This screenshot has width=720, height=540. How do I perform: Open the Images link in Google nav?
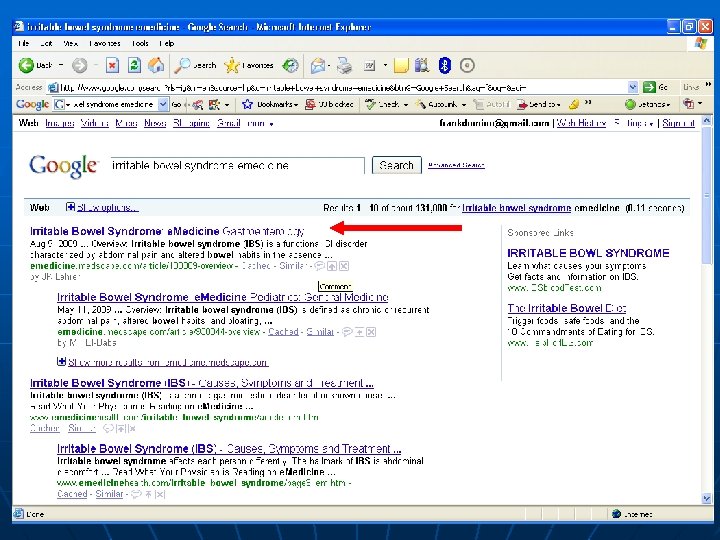point(60,123)
